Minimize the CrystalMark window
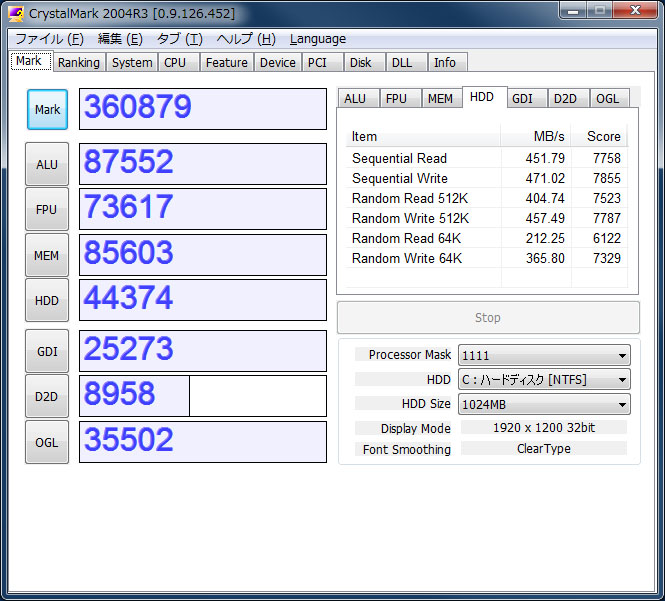Screen dimensions: 665x601 (x=573, y=10)
